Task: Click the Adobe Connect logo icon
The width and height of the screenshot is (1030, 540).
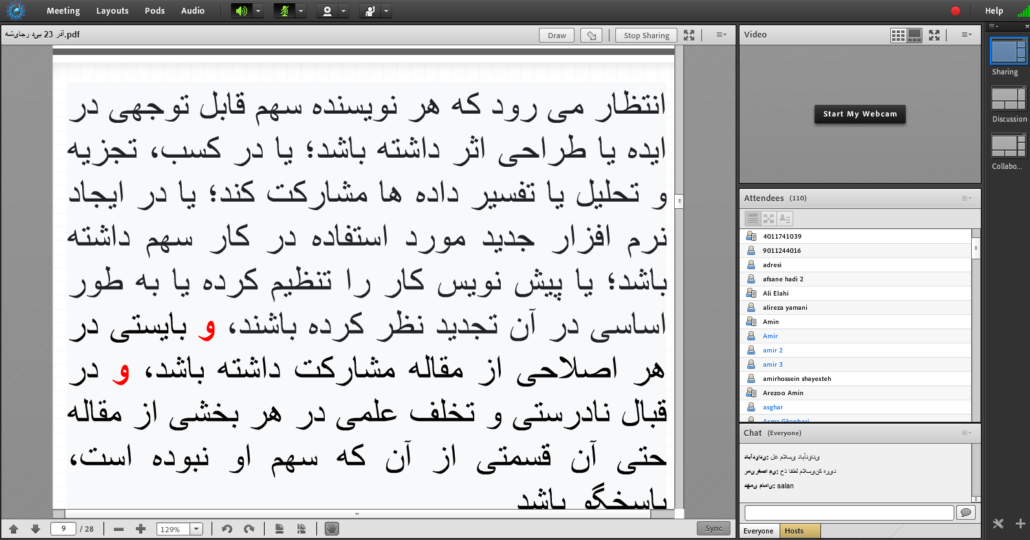Action: tap(15, 11)
